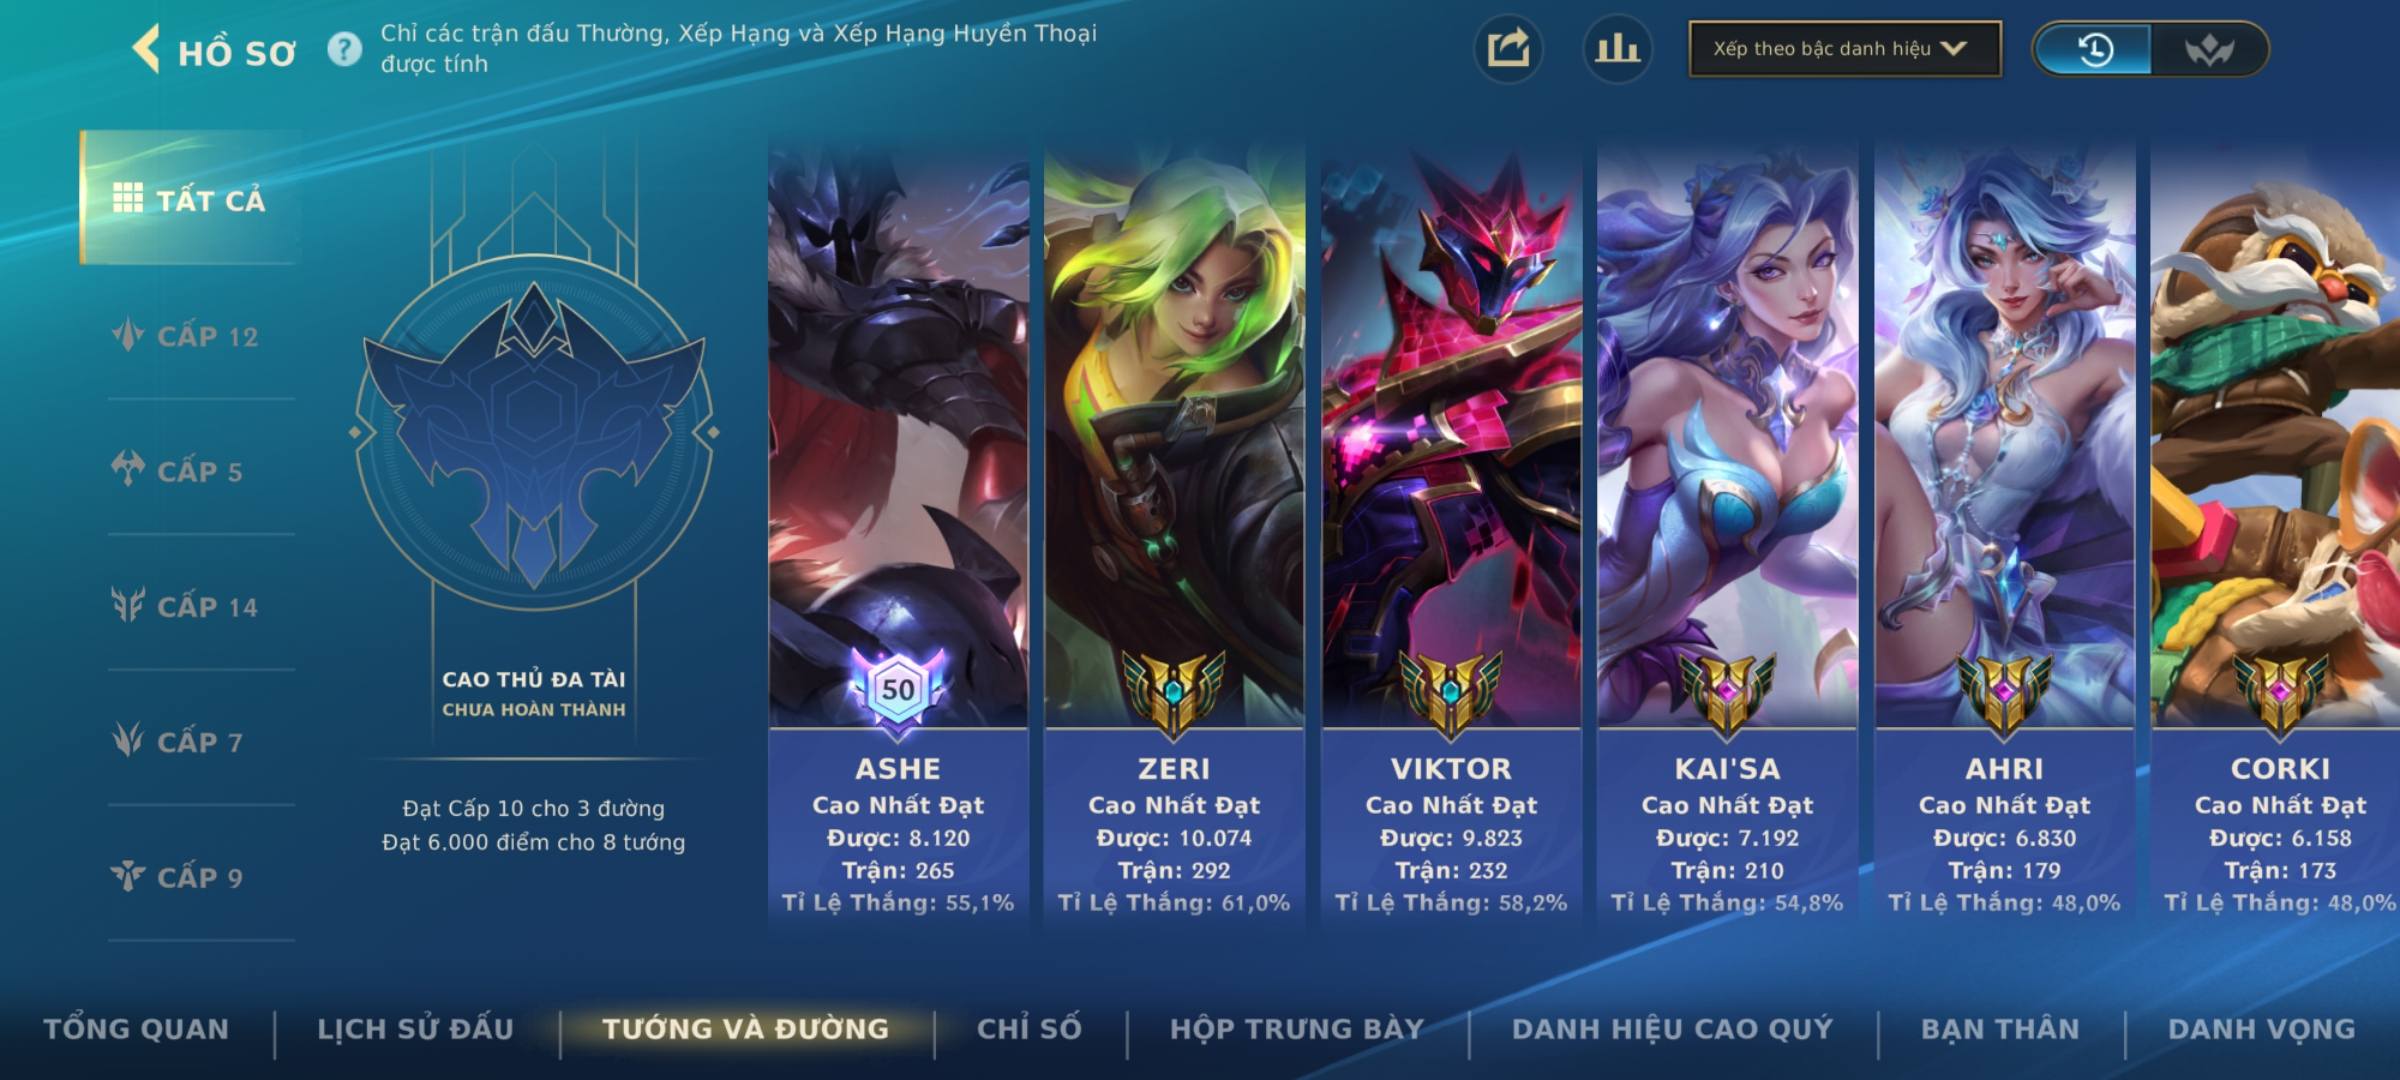
Task: Switch to the clock history view toggle
Action: tap(2094, 49)
